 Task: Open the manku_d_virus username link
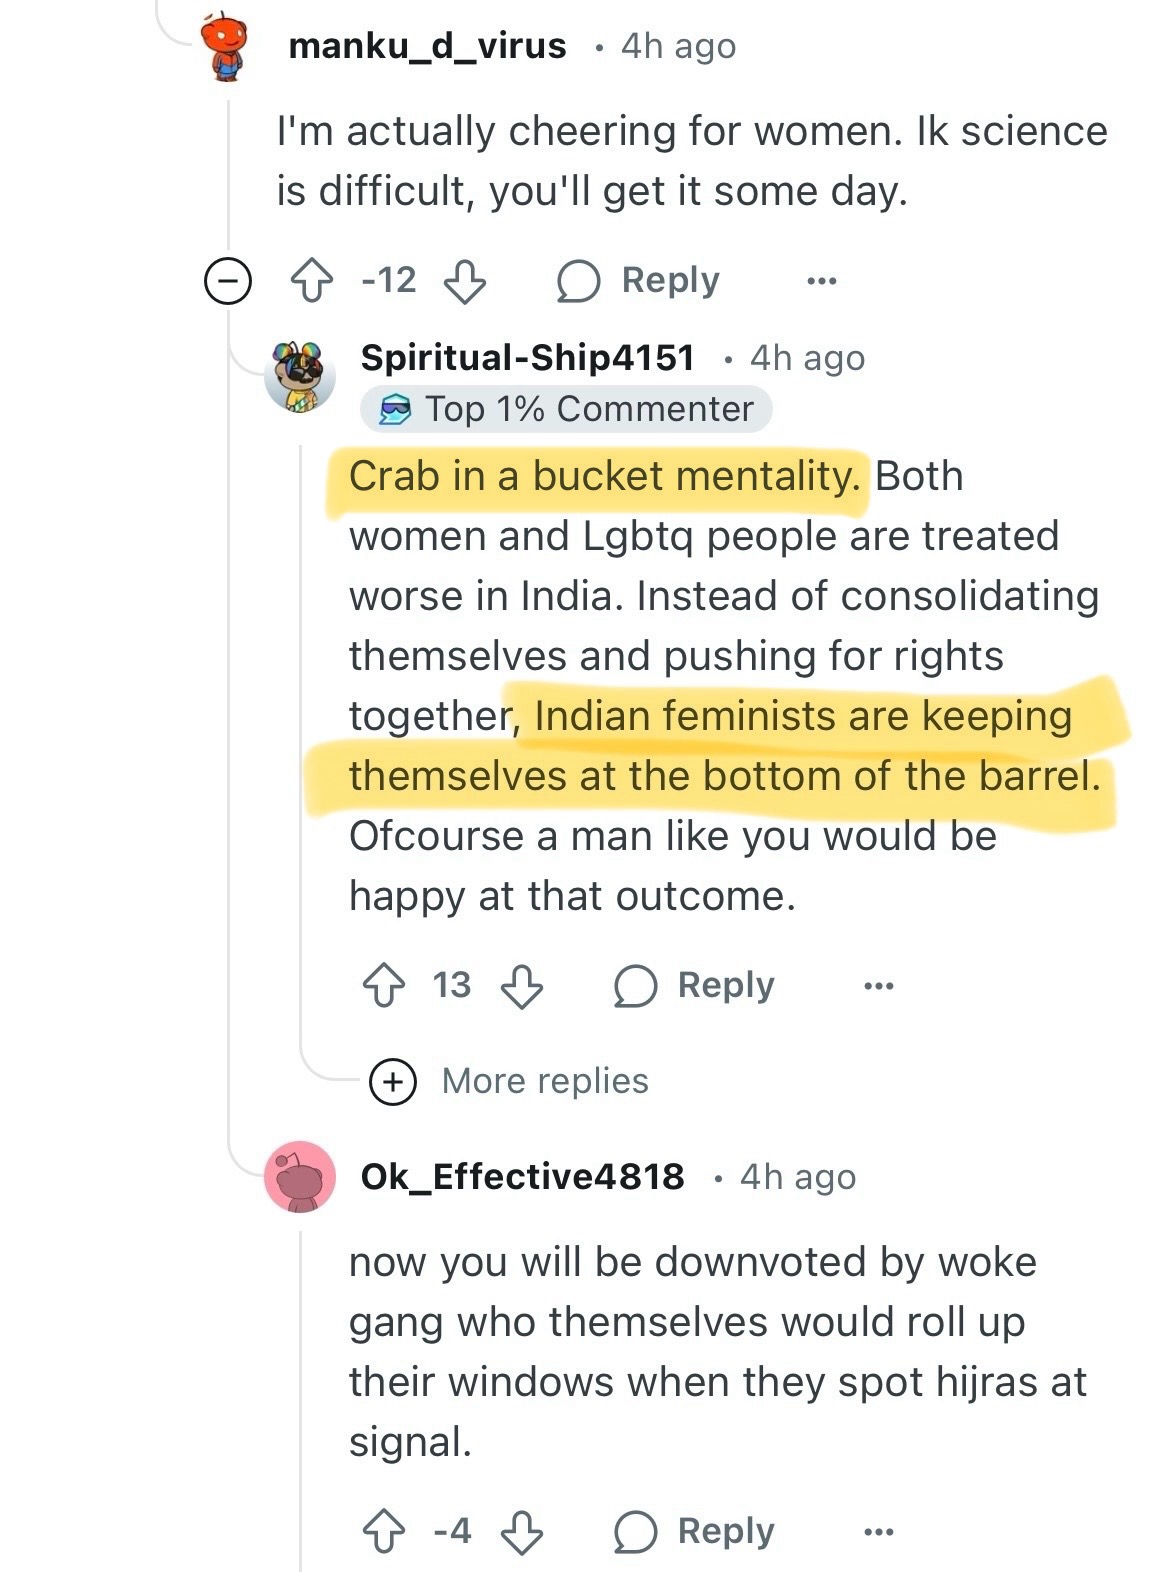(427, 46)
